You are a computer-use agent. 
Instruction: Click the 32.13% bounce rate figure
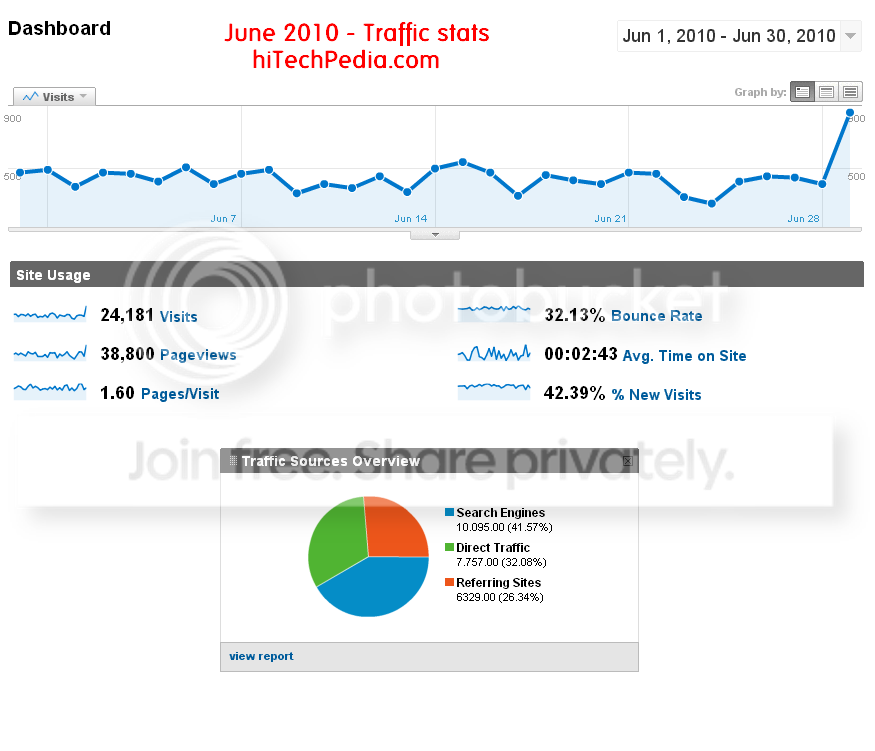tap(575, 315)
